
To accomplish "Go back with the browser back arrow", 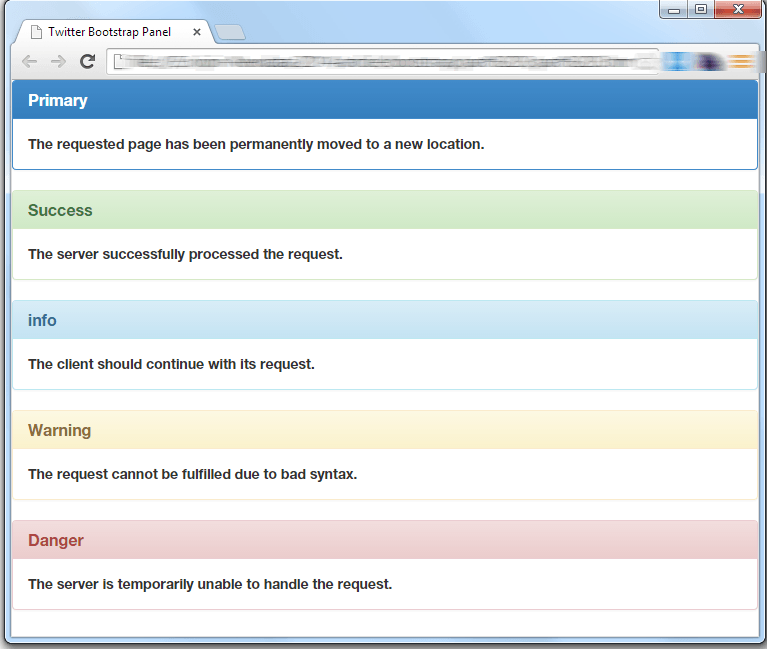I will click(30, 62).
